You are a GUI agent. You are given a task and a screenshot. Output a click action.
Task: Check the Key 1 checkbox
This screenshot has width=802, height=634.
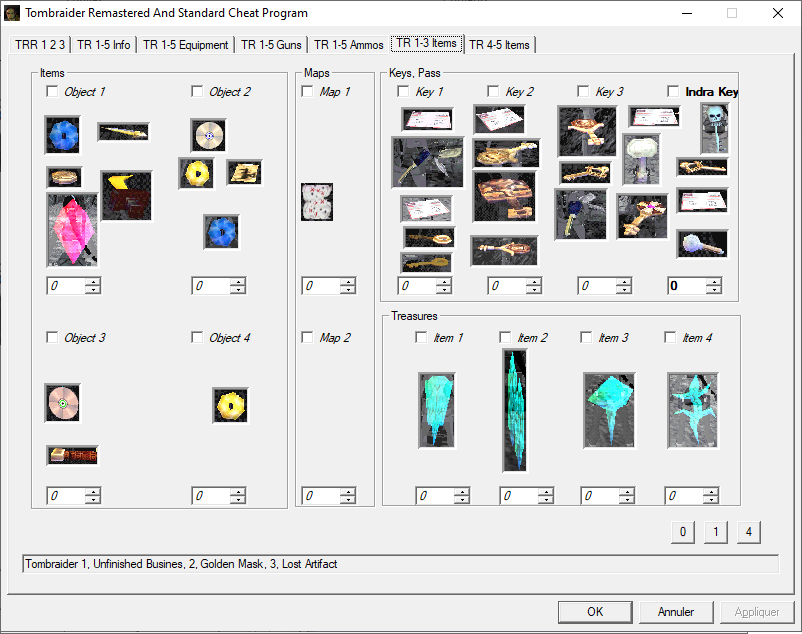(x=404, y=92)
